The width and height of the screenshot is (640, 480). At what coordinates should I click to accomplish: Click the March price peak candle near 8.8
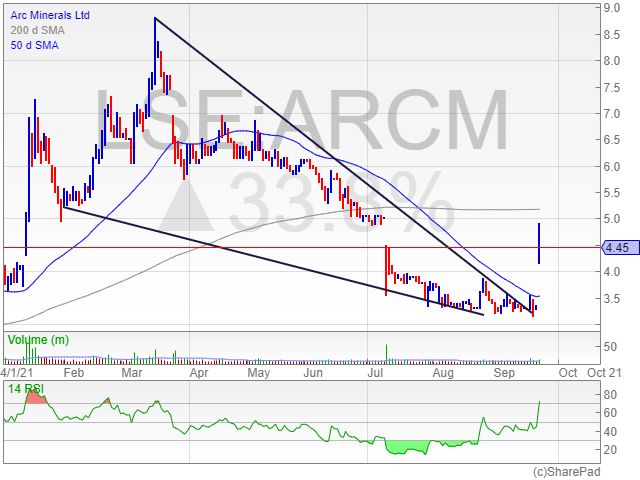155,51
